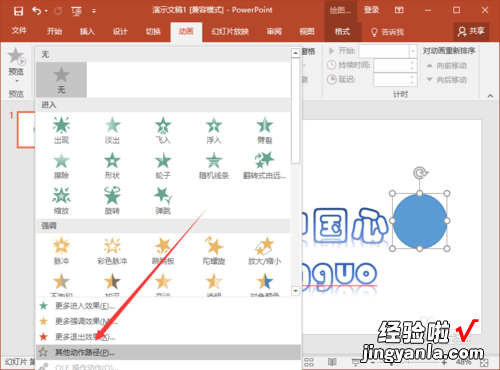Open 更多退出效果(X)... menu entry
500x370 pixels.
tap(168, 337)
